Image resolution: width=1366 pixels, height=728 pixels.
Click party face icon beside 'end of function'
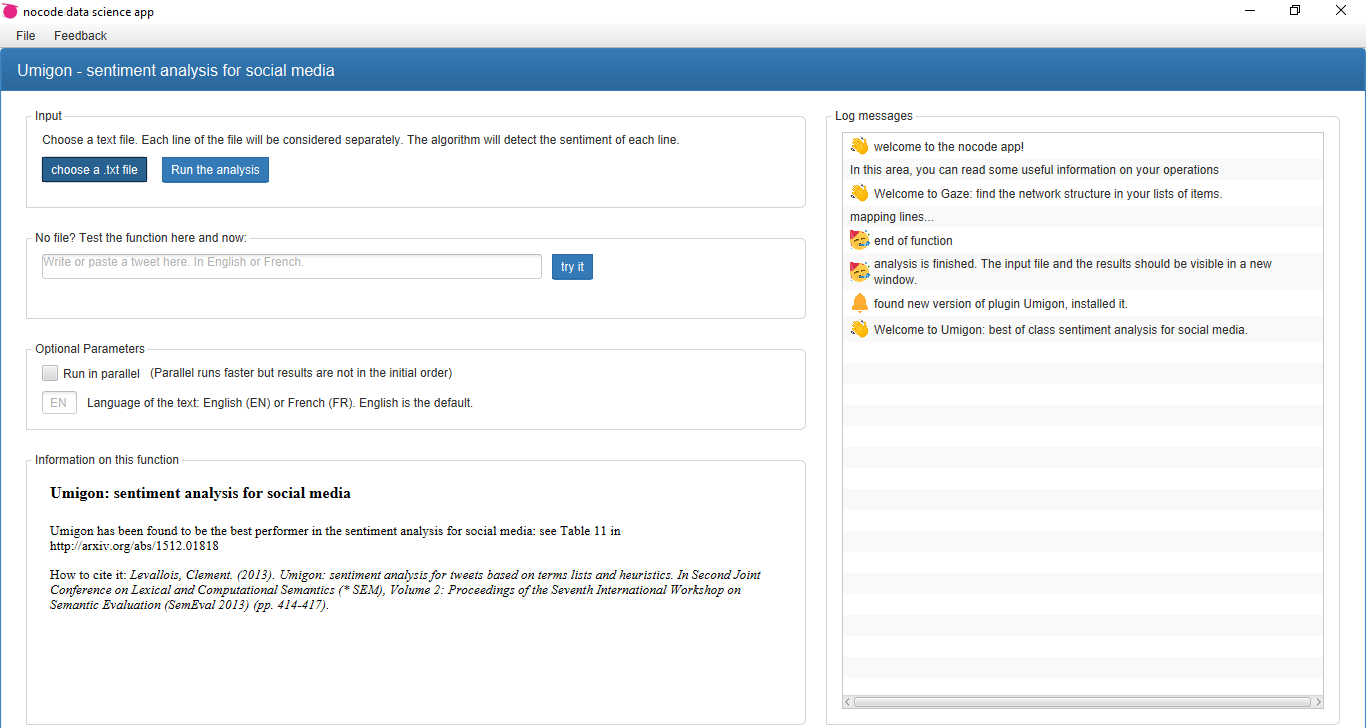point(859,240)
